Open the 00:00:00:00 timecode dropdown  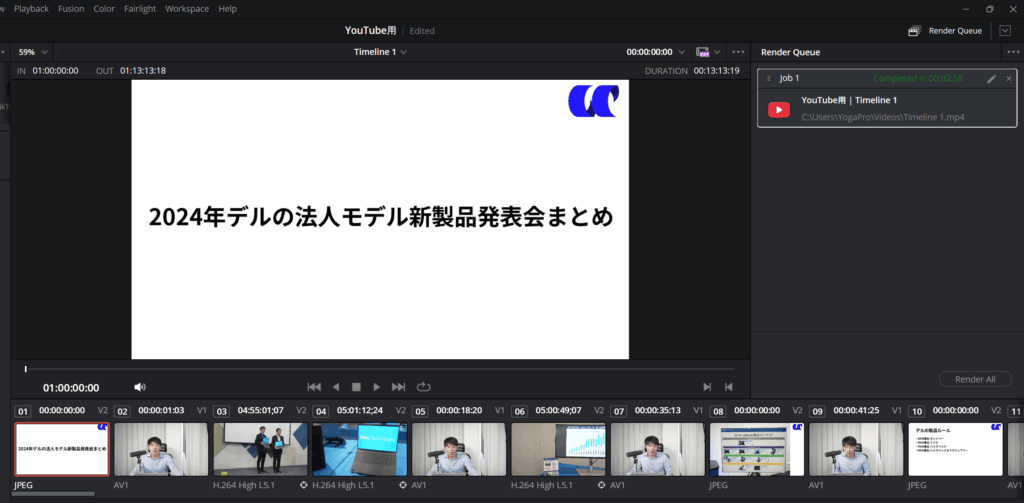(656, 52)
